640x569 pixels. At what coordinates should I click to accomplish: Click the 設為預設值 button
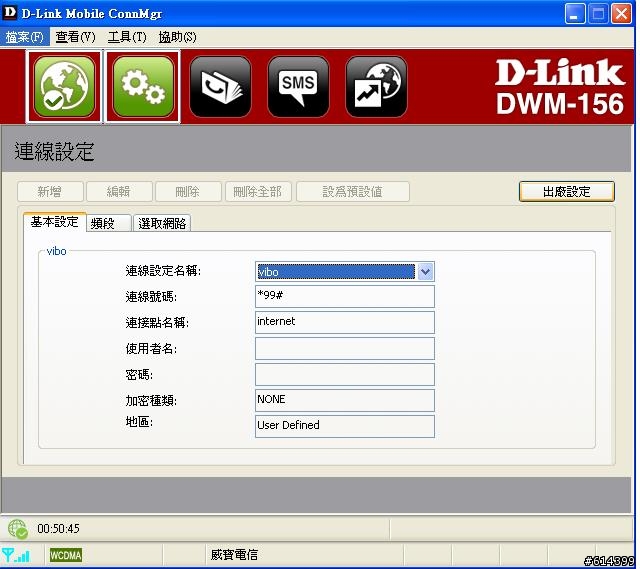pos(353,191)
